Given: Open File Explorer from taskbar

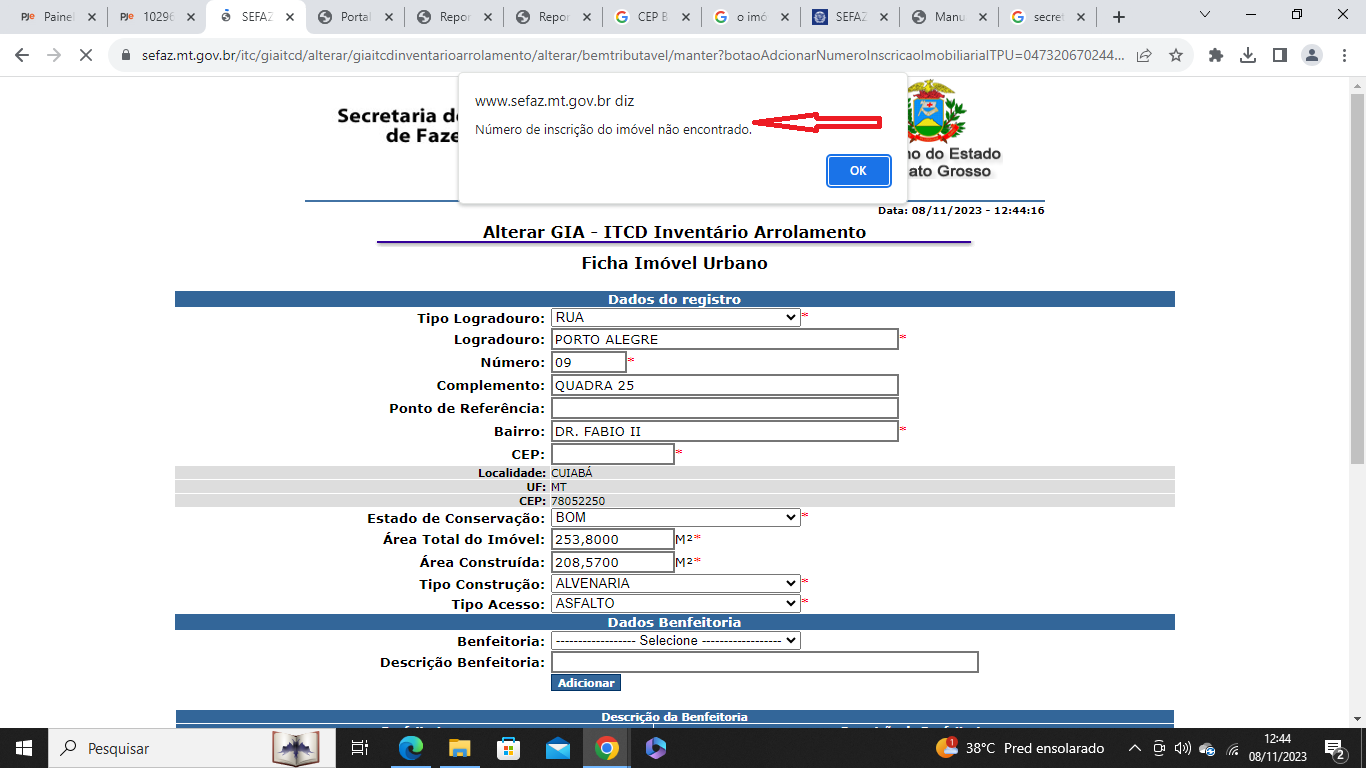Looking at the screenshot, I should pos(459,748).
